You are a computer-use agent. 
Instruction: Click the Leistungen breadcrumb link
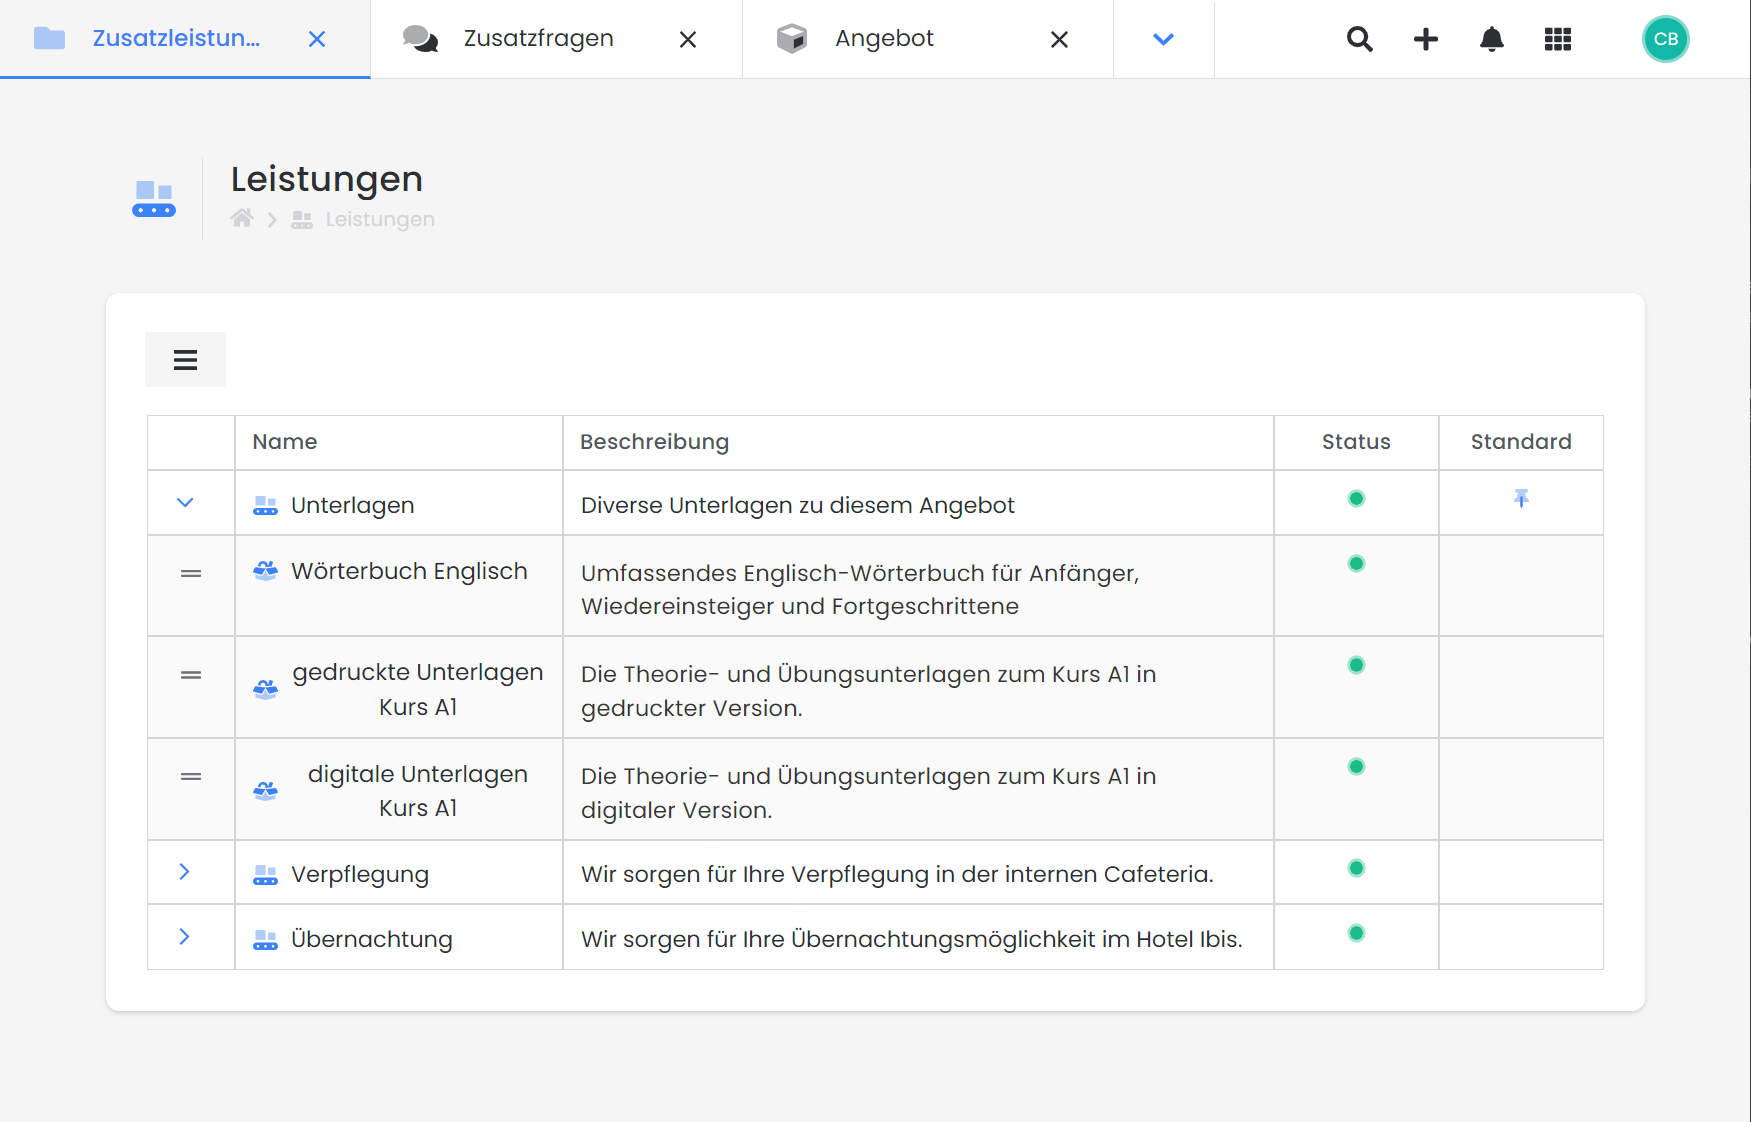(379, 219)
